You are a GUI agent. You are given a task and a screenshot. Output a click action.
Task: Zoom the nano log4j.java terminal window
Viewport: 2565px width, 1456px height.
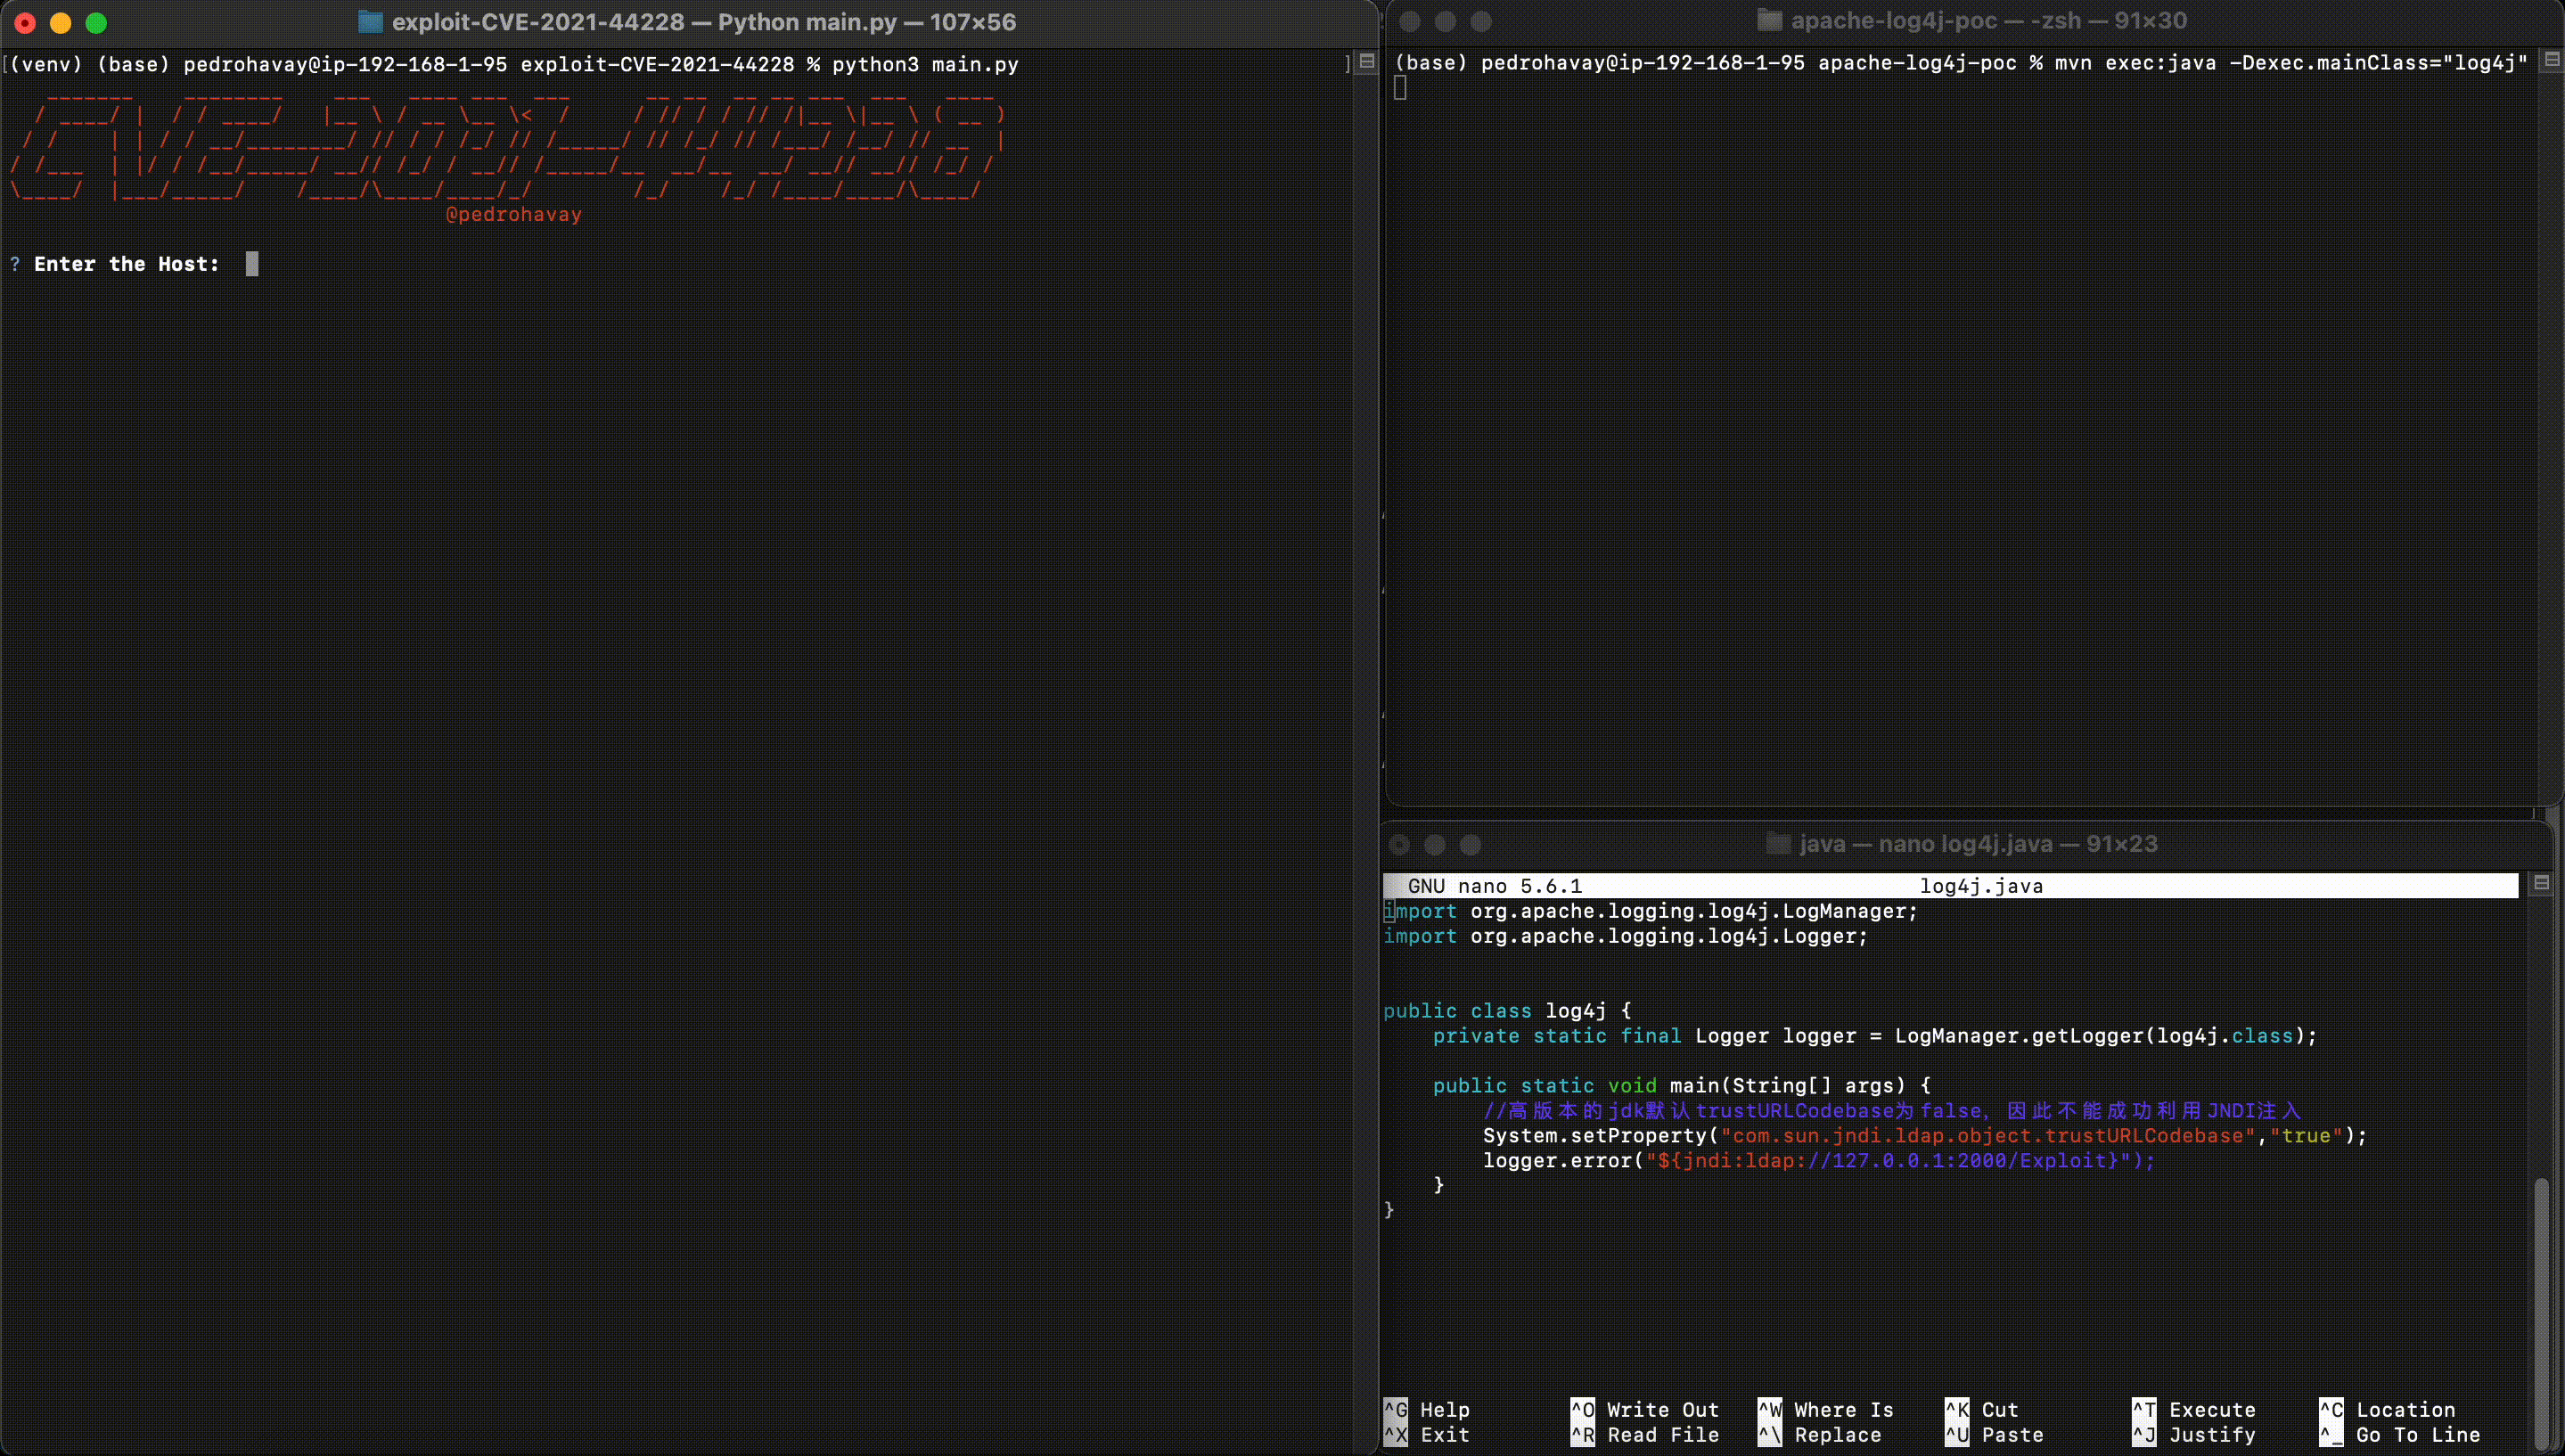pyautogui.click(x=1470, y=845)
